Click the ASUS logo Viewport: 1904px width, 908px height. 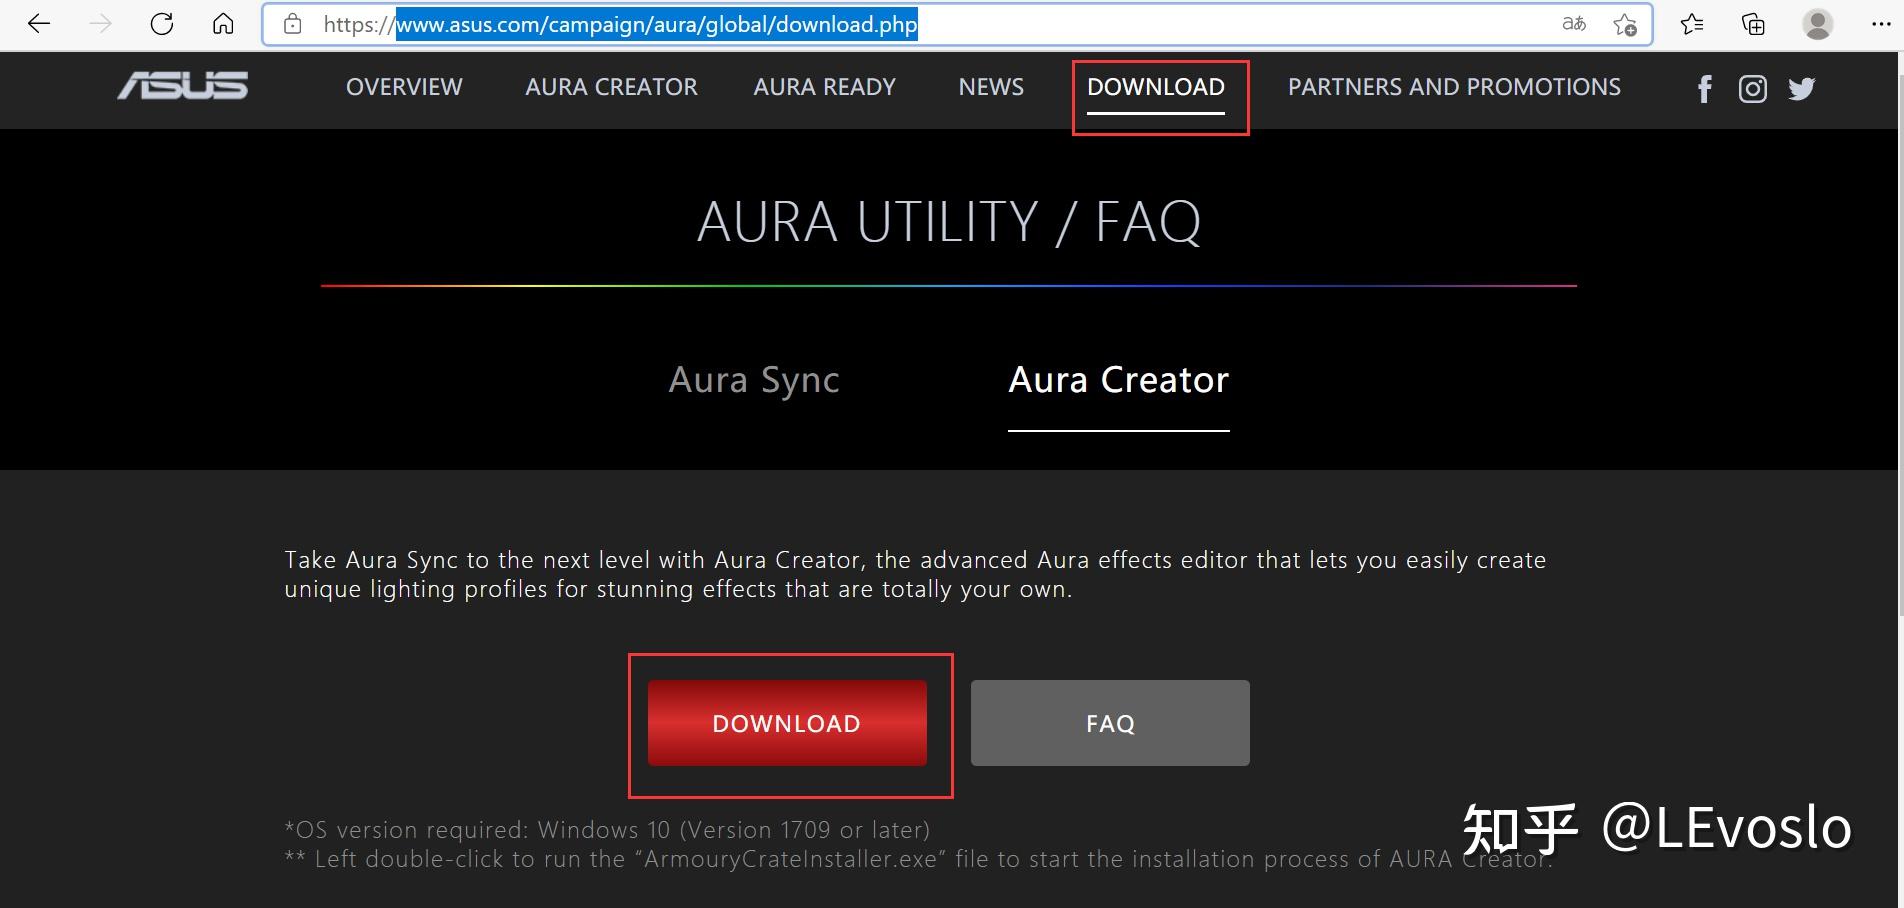182,87
